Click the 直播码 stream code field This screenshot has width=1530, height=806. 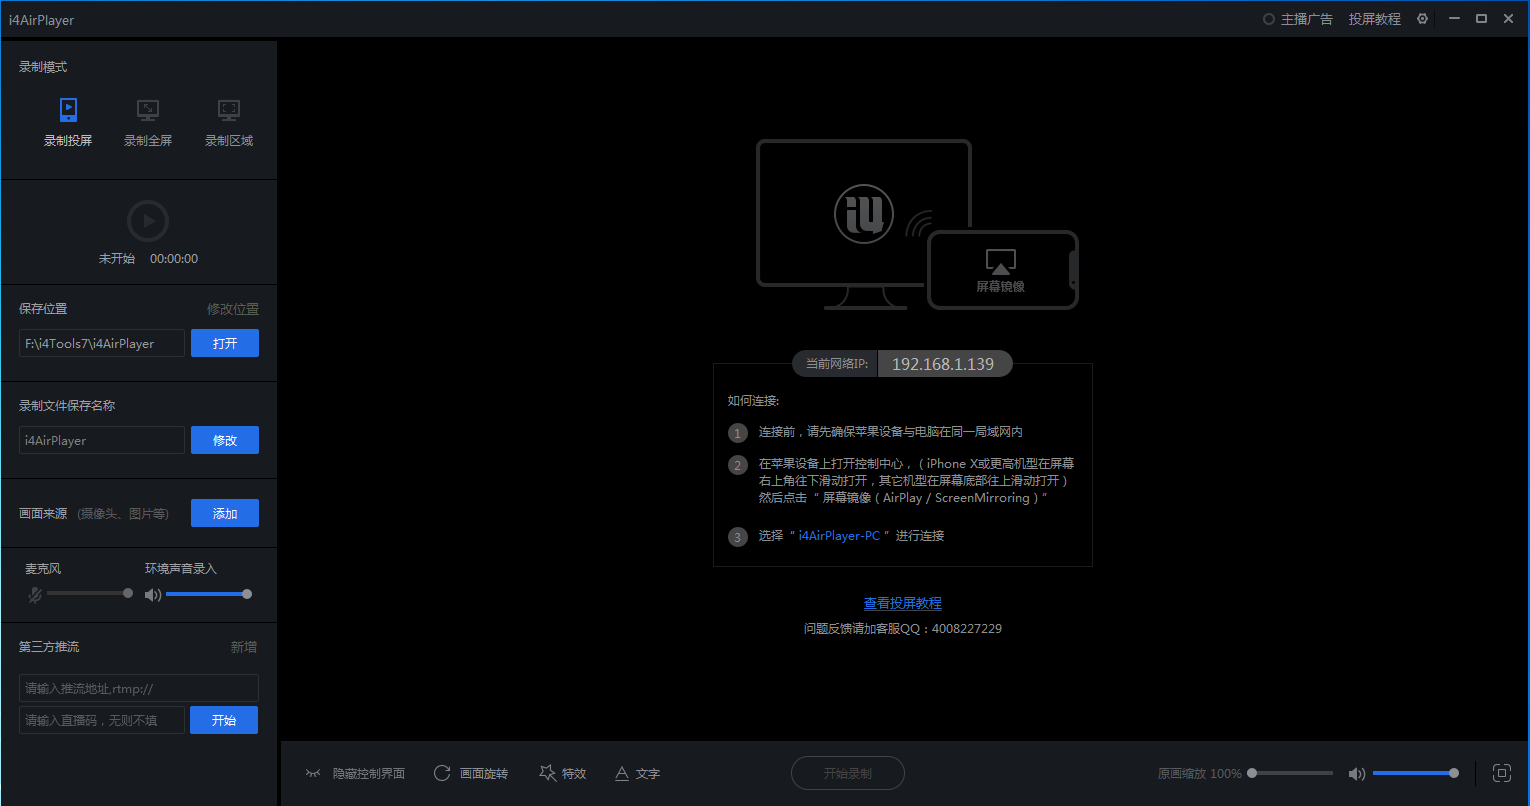pos(102,720)
